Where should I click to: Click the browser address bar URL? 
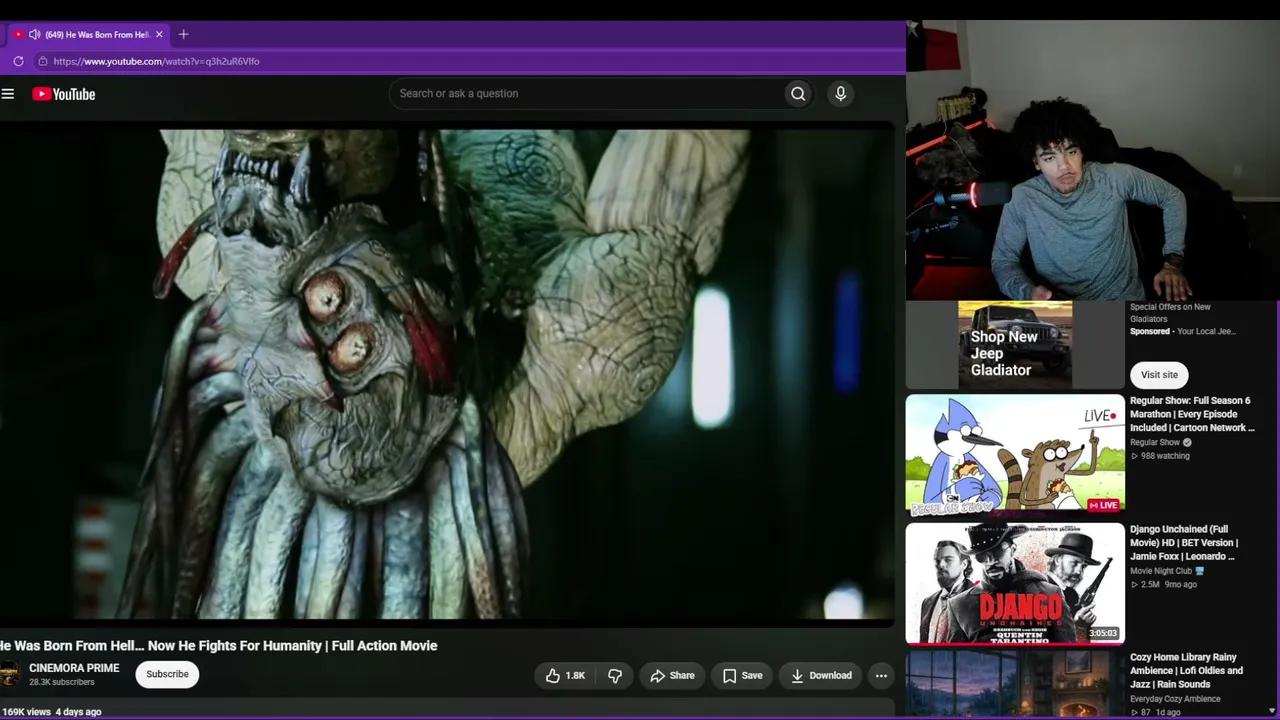coord(156,61)
